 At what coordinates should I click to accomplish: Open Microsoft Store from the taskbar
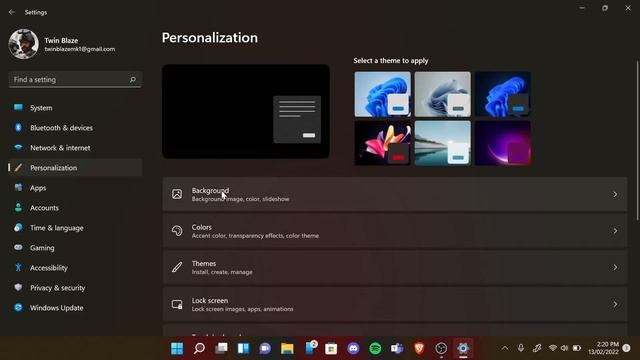pyautogui.click(x=331, y=349)
